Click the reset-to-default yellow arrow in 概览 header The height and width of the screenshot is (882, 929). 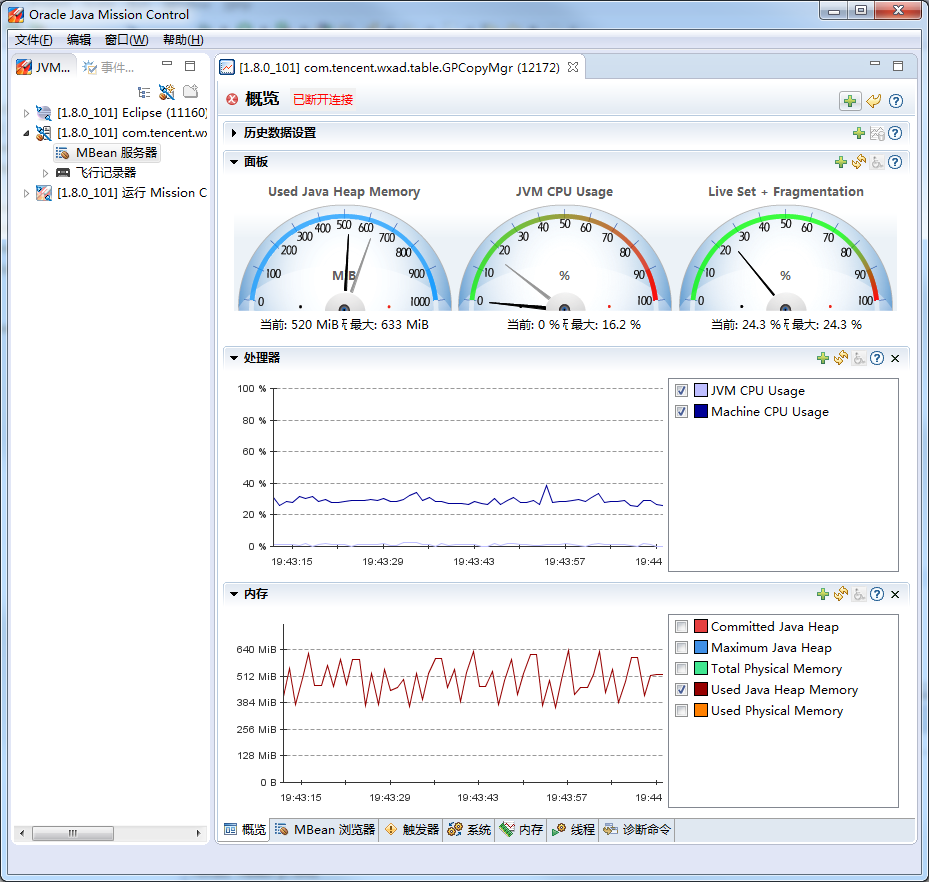pyautogui.click(x=874, y=101)
